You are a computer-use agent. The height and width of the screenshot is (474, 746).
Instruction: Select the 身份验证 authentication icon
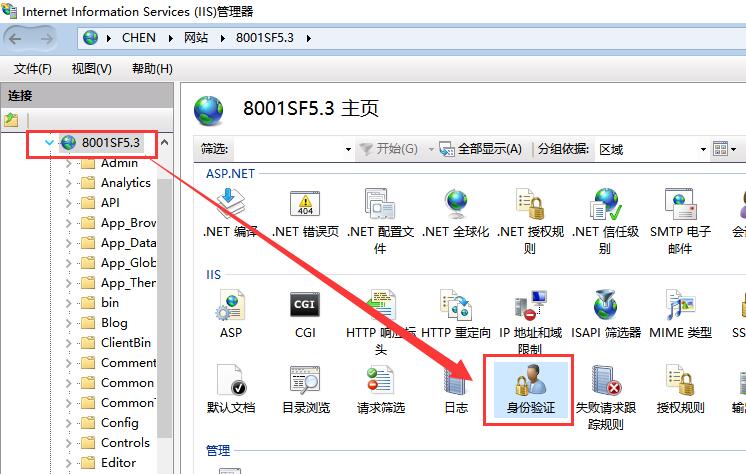530,389
